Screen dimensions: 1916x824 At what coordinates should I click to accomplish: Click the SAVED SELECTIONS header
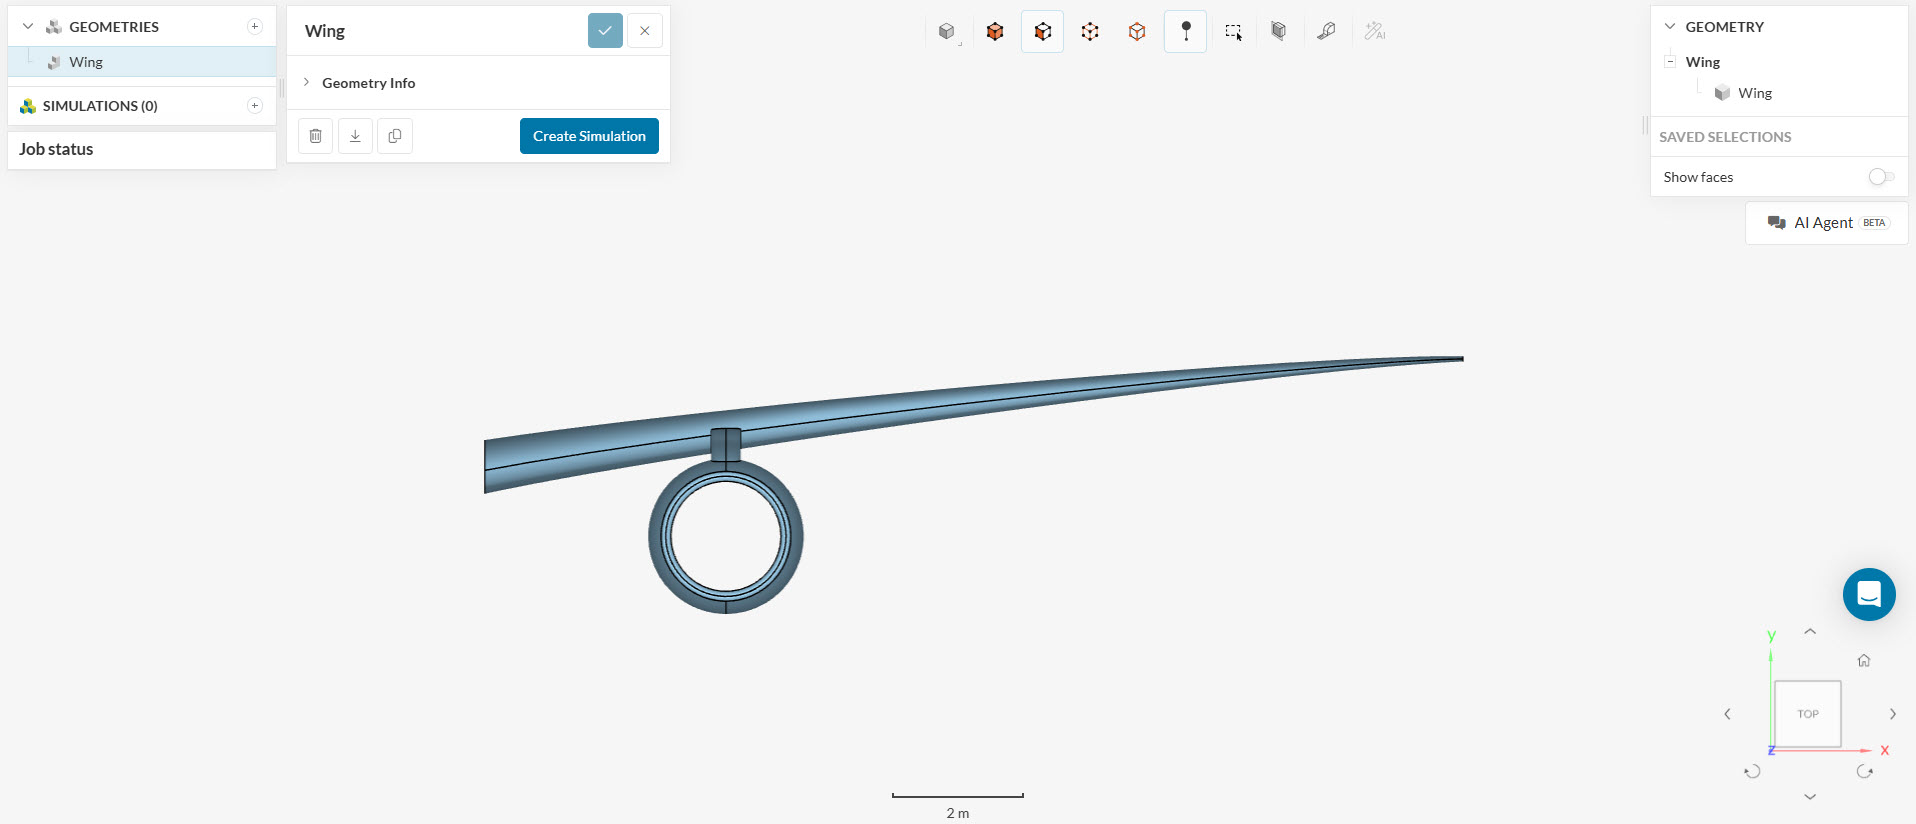click(1725, 137)
